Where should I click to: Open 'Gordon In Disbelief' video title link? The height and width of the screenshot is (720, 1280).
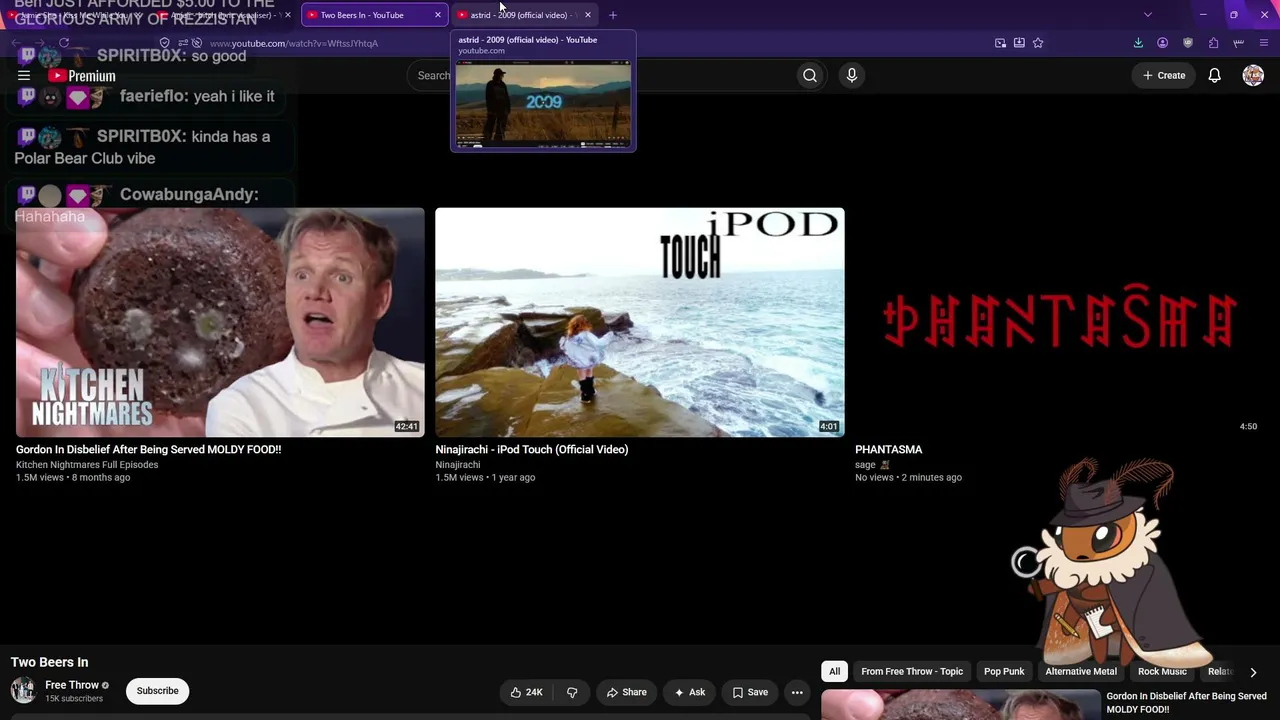148,450
